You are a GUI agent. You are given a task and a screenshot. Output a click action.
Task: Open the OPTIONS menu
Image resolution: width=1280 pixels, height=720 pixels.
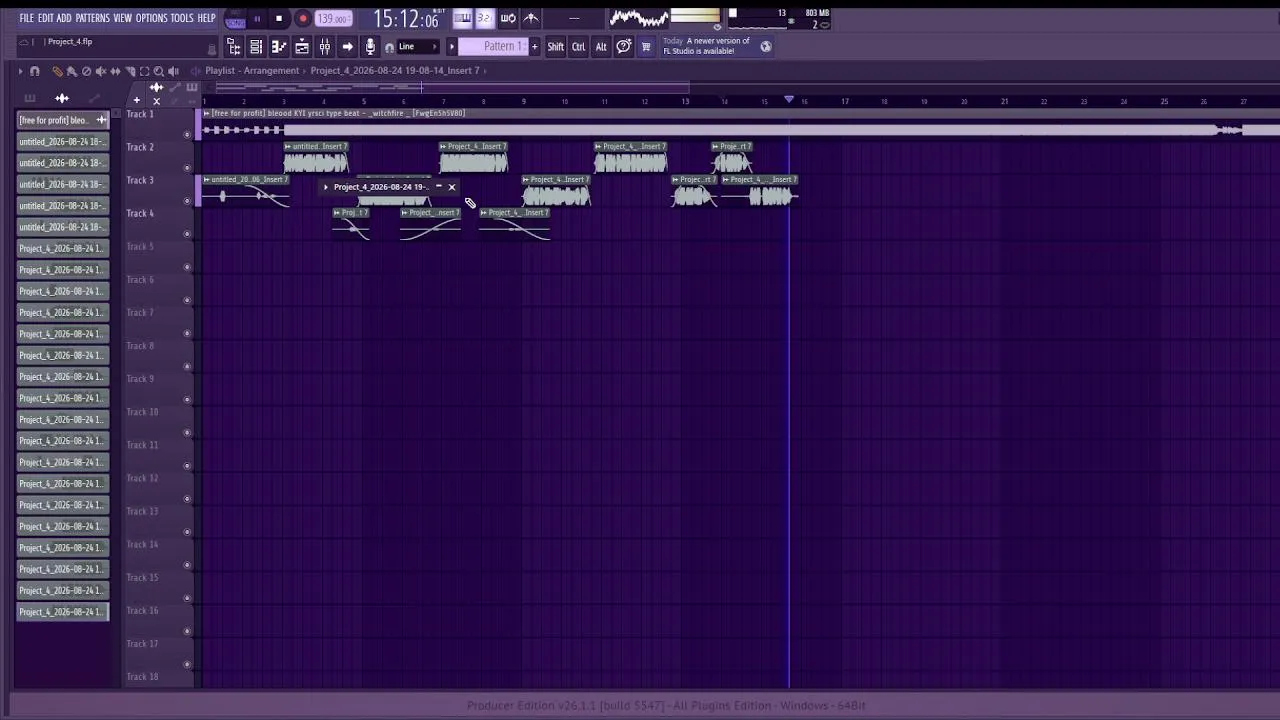click(151, 18)
